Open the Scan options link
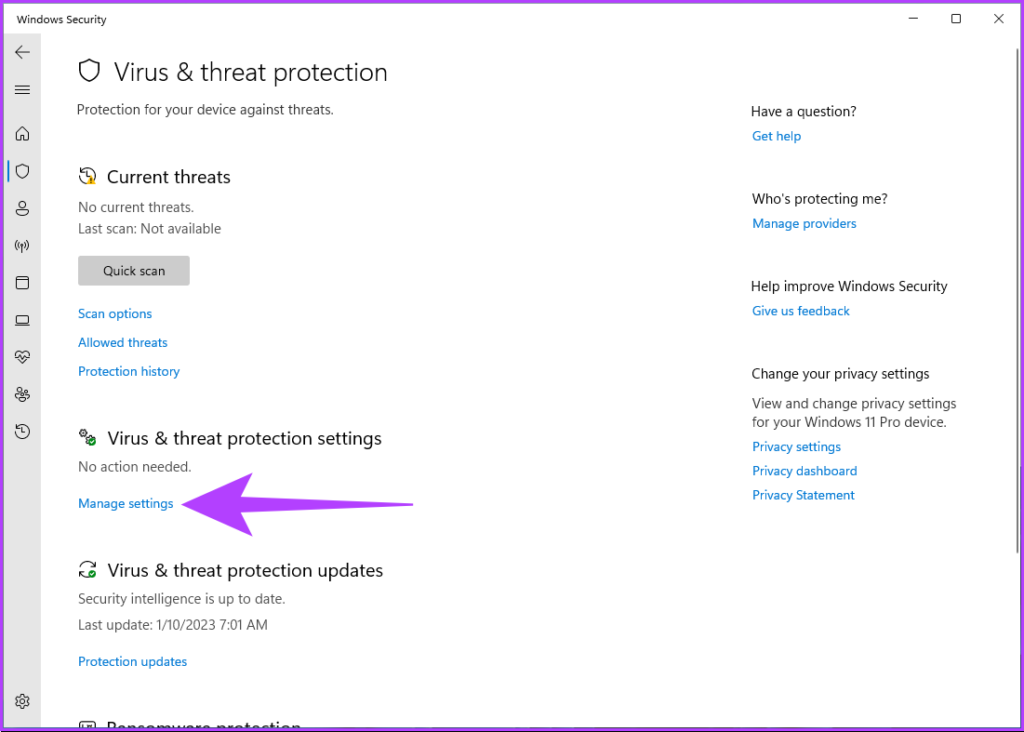Screen dimensions: 1024x732 [115, 314]
